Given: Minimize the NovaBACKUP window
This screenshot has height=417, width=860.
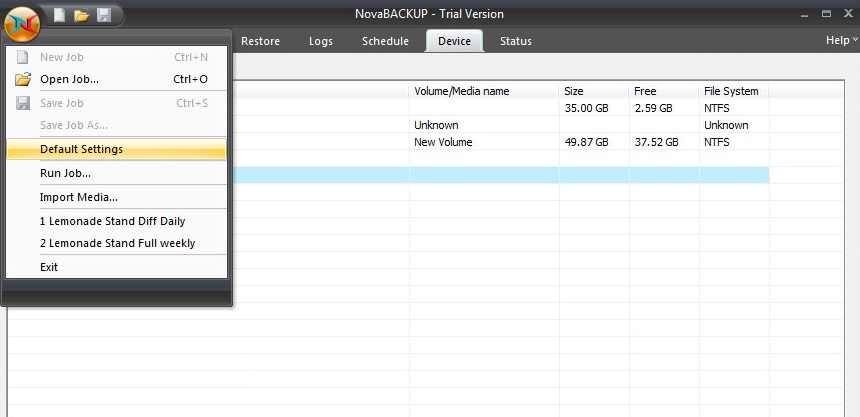Looking at the screenshot, I should [x=805, y=15].
